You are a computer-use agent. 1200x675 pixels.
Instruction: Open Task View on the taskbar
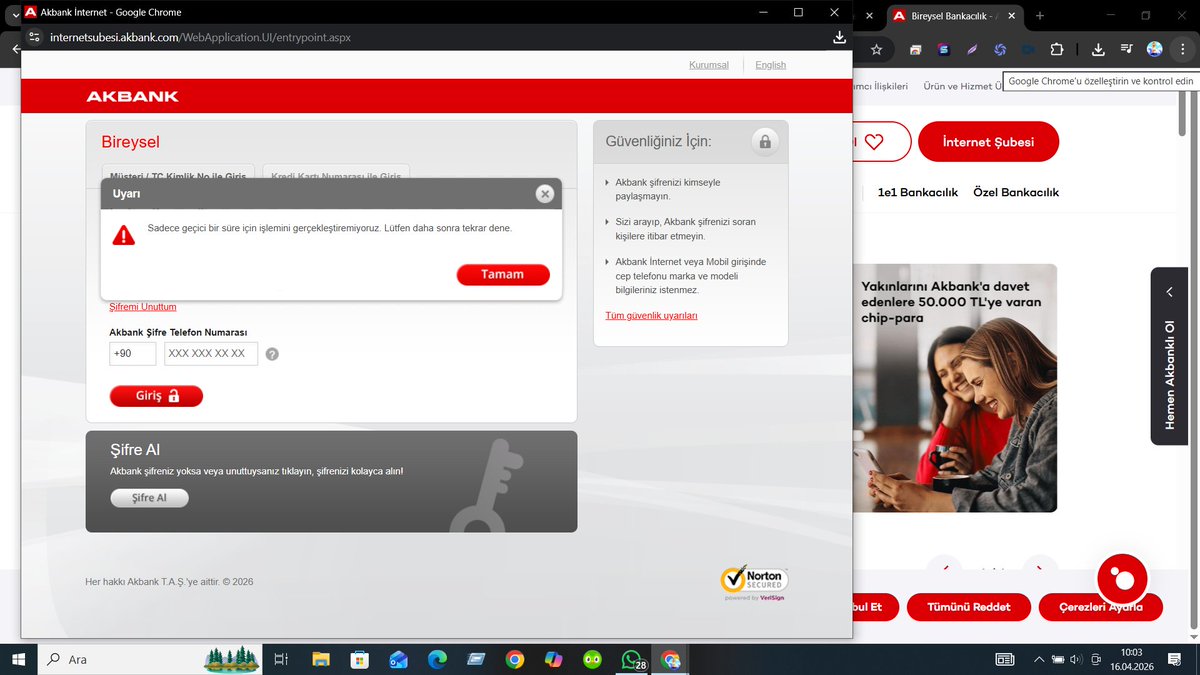pyautogui.click(x=281, y=660)
